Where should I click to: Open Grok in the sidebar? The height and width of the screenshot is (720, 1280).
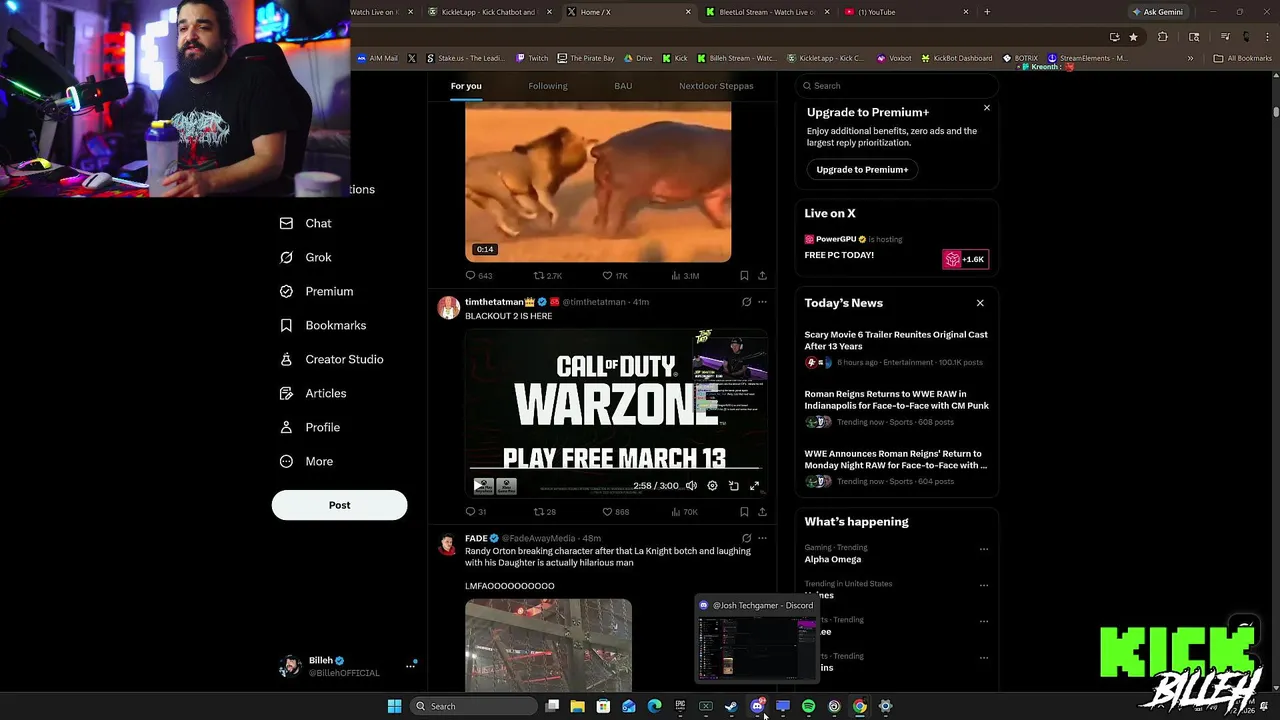pyautogui.click(x=305, y=257)
